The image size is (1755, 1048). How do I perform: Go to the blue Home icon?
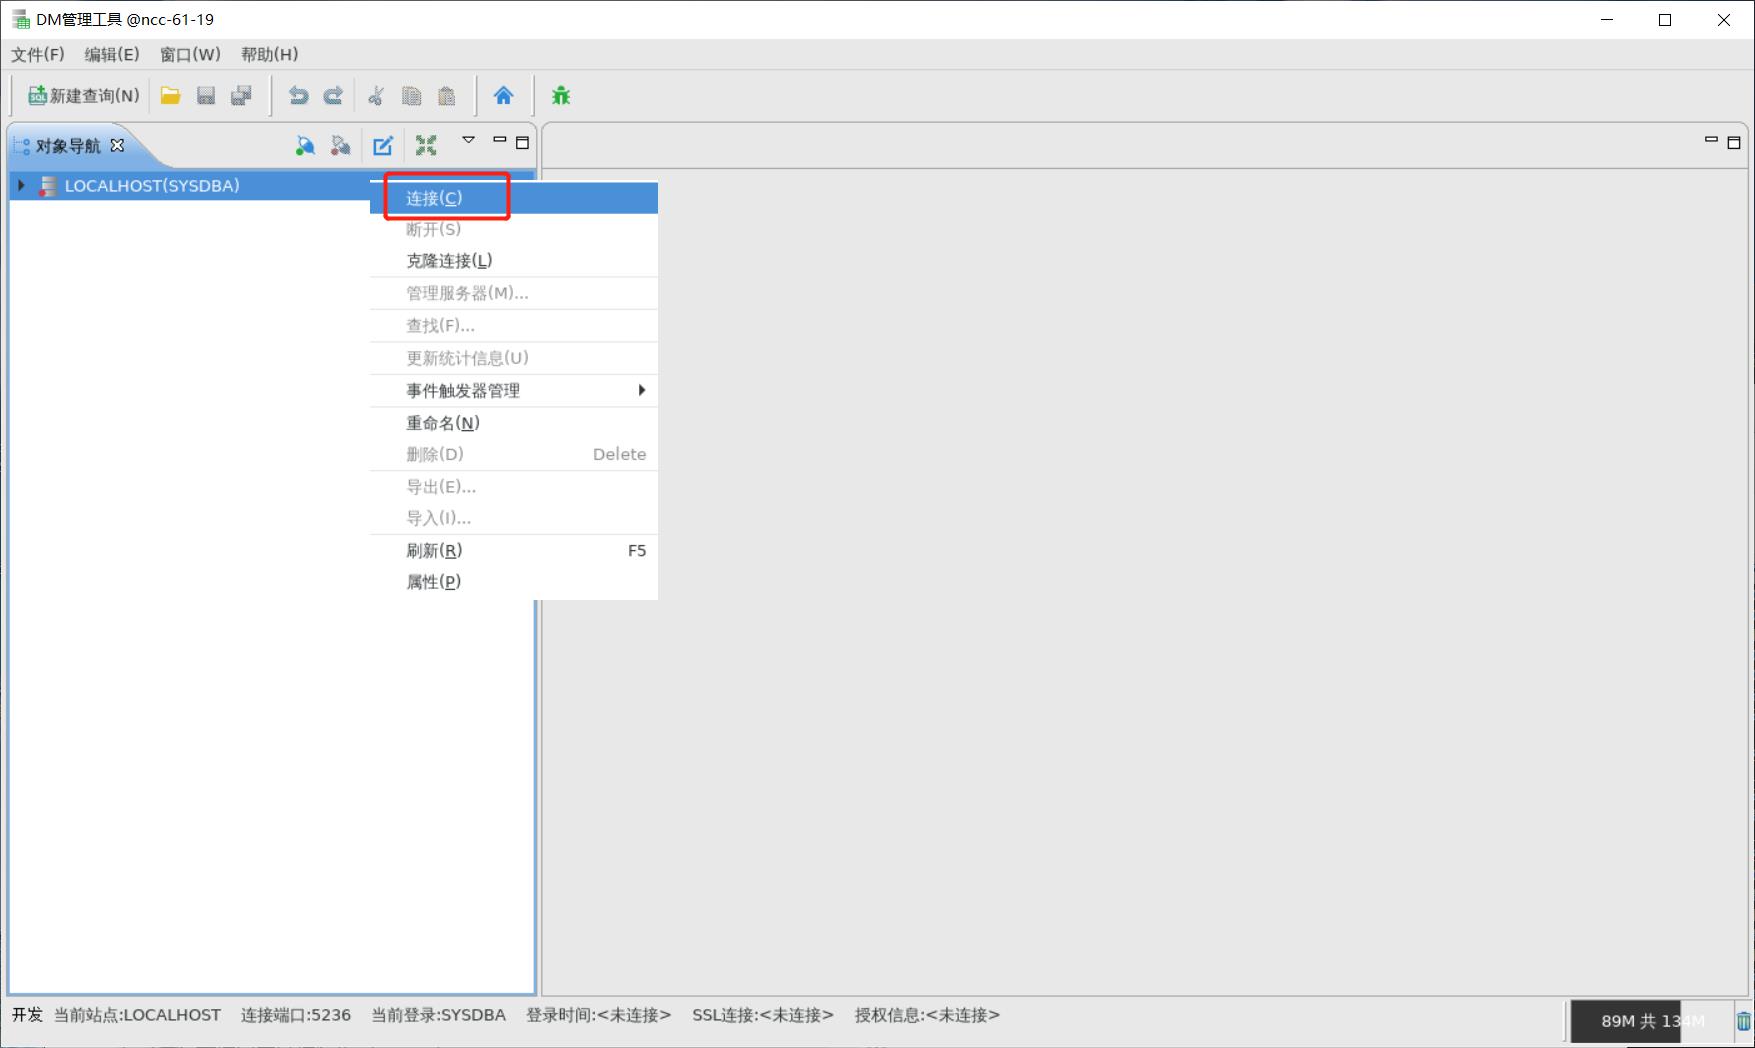pos(503,96)
